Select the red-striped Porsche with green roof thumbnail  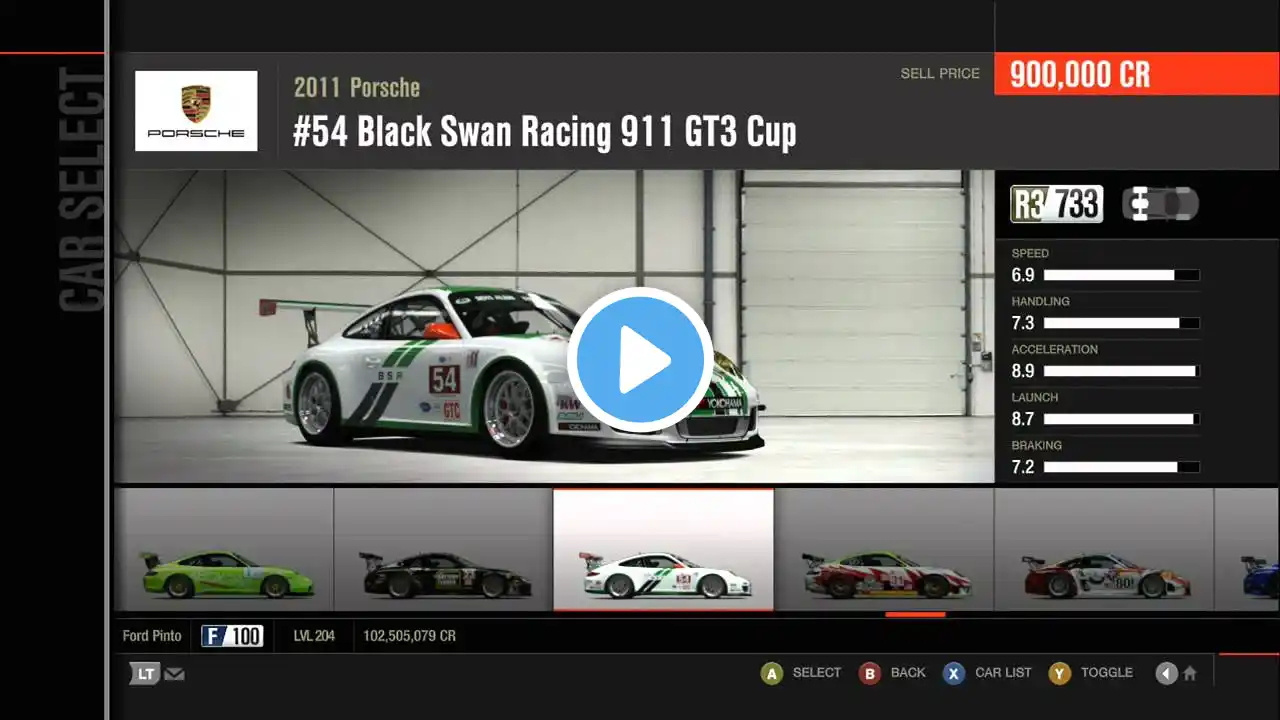pyautogui.click(x=884, y=550)
